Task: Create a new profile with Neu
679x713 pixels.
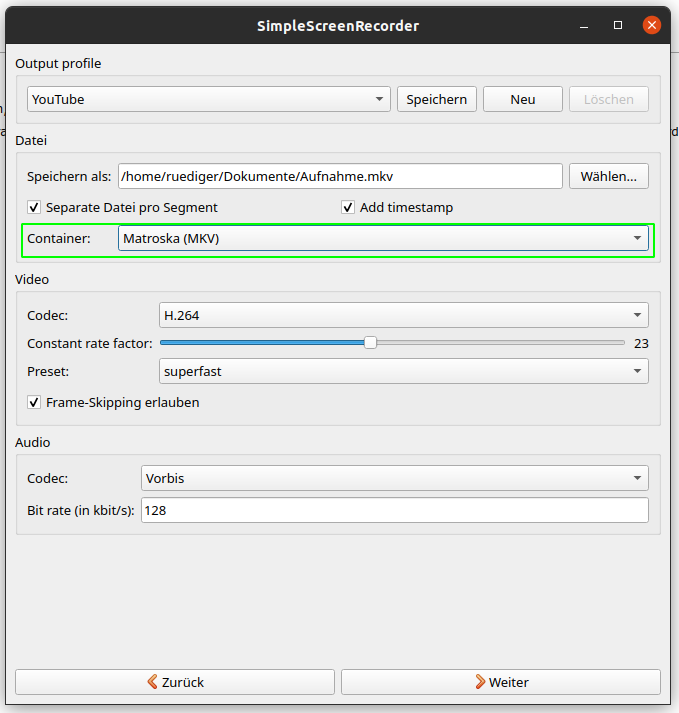Action: pyautogui.click(x=523, y=99)
